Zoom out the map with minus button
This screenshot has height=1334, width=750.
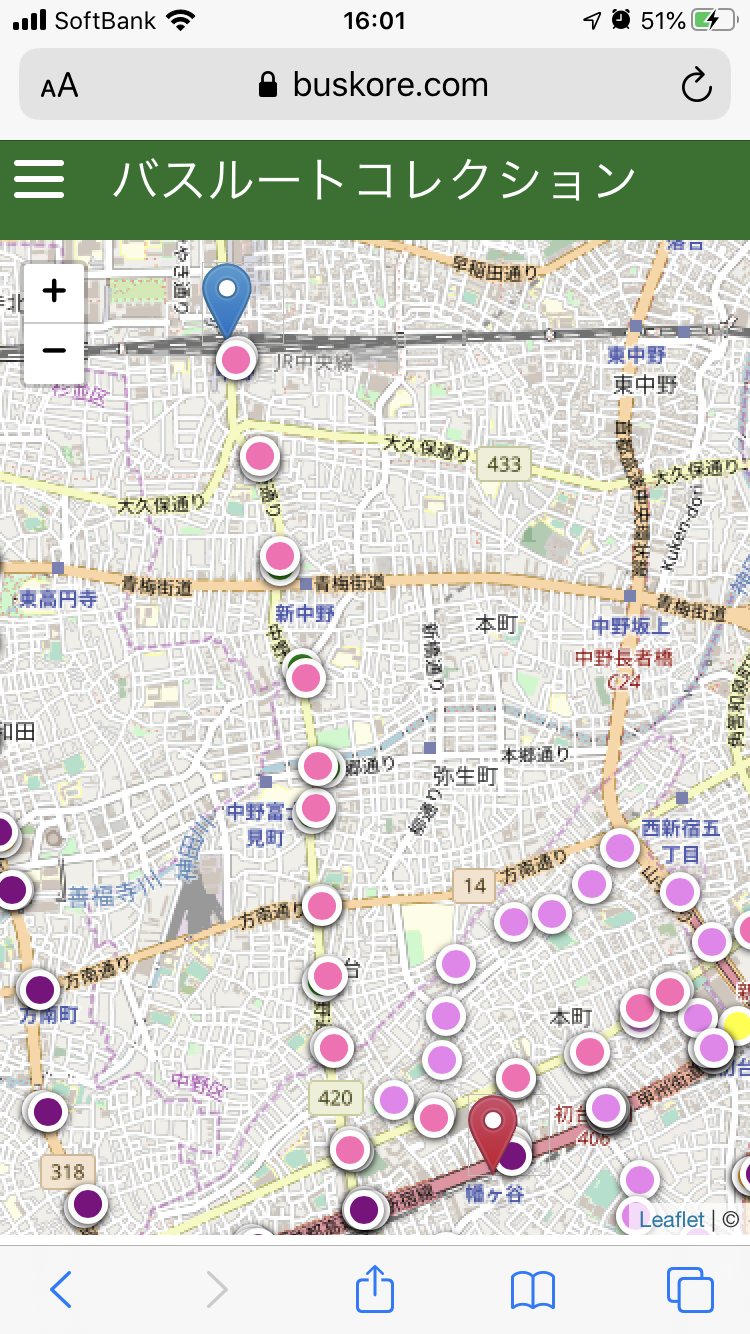pyautogui.click(x=54, y=351)
